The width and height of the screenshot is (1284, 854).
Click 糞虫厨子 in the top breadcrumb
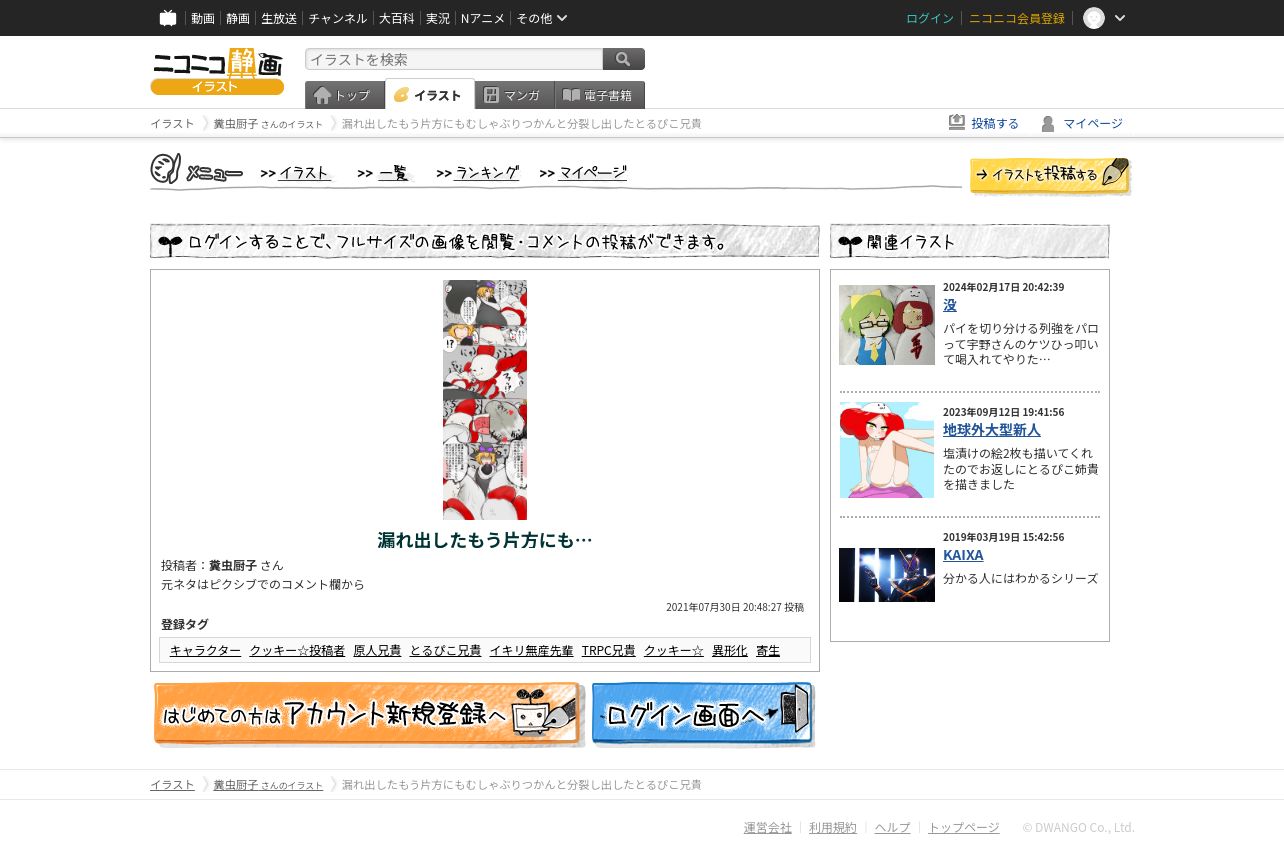tap(235, 123)
